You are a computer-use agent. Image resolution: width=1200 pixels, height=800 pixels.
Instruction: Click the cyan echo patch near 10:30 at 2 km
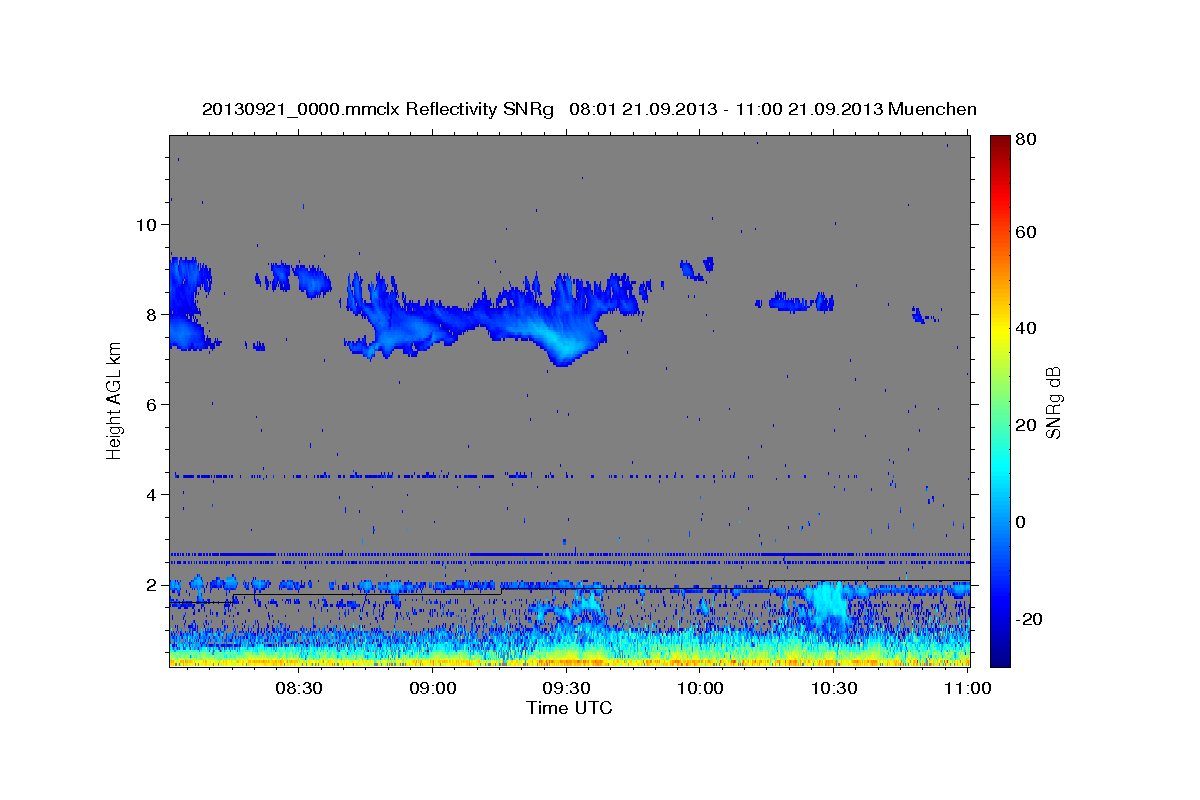(x=830, y=603)
